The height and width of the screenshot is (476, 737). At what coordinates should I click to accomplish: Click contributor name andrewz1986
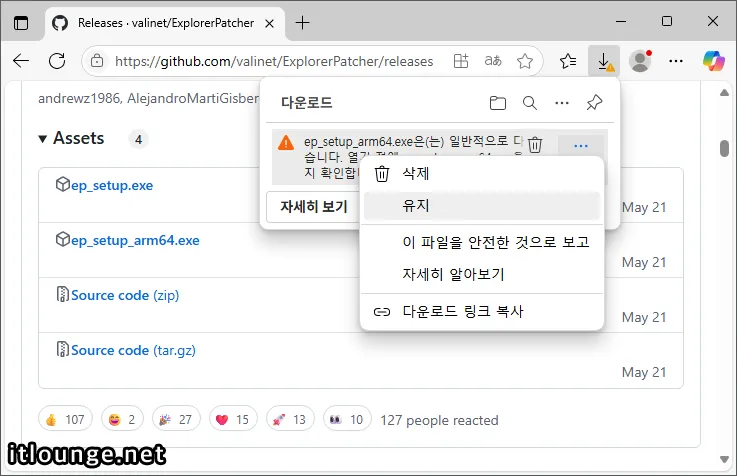(x=79, y=98)
